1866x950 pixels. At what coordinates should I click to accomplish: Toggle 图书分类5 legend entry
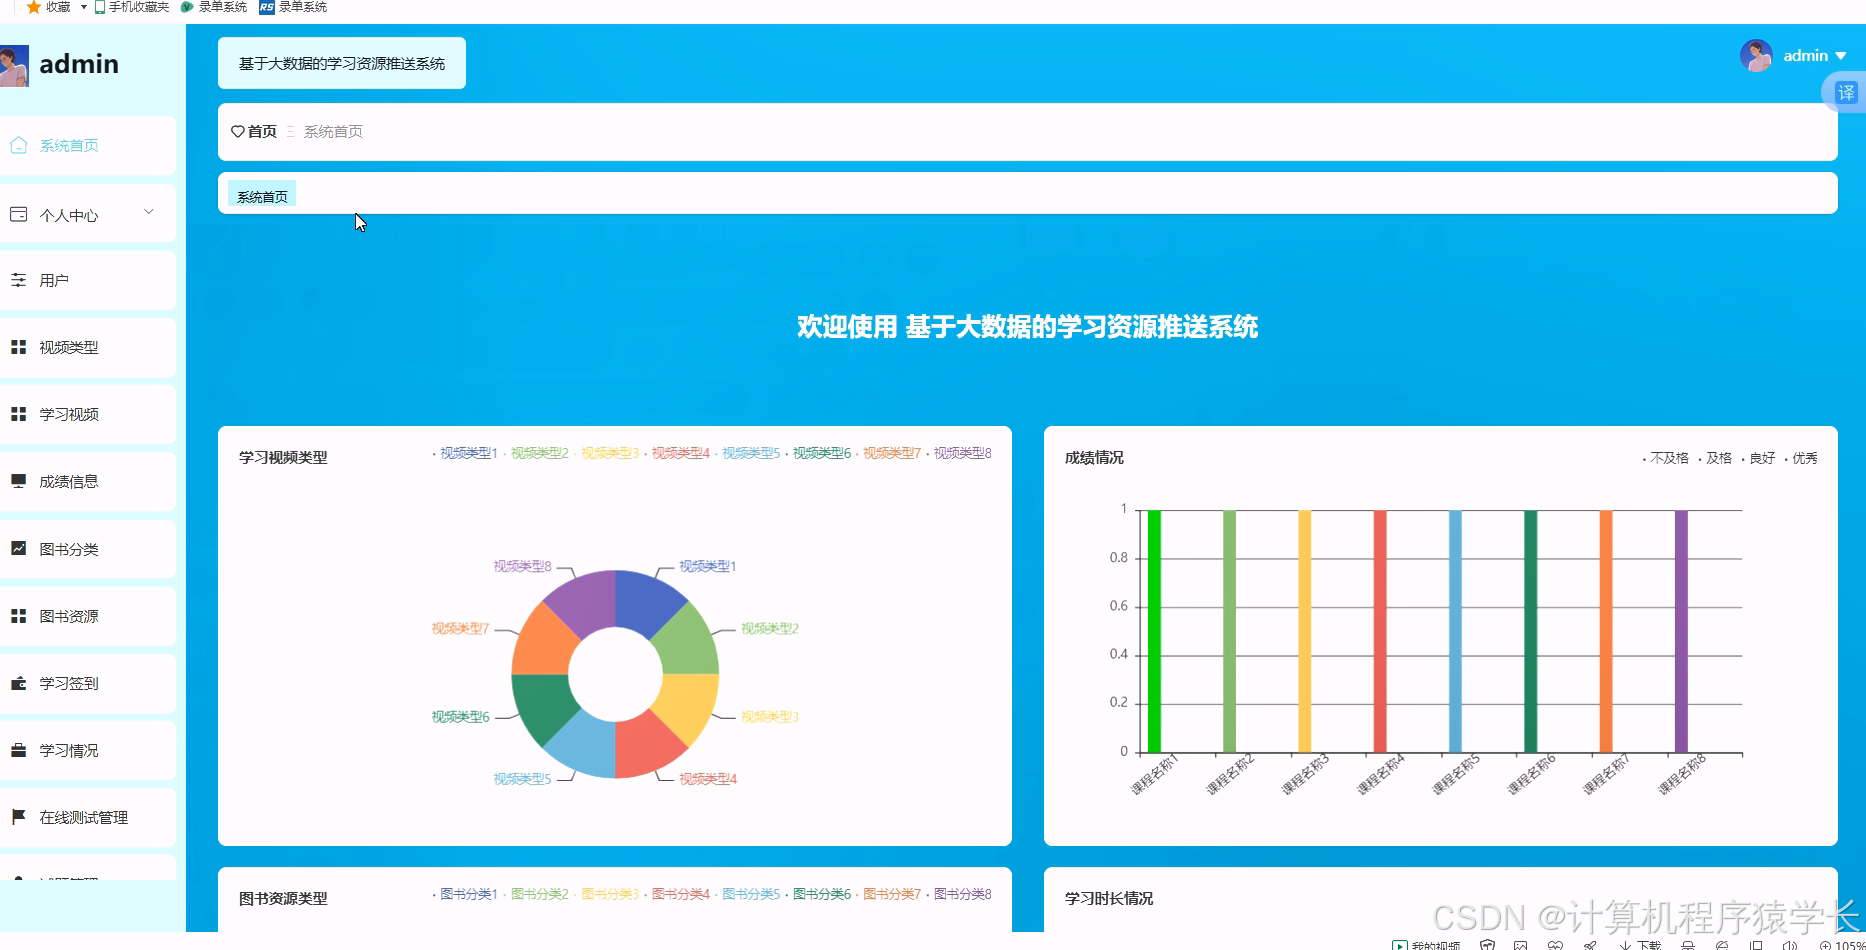click(x=746, y=894)
